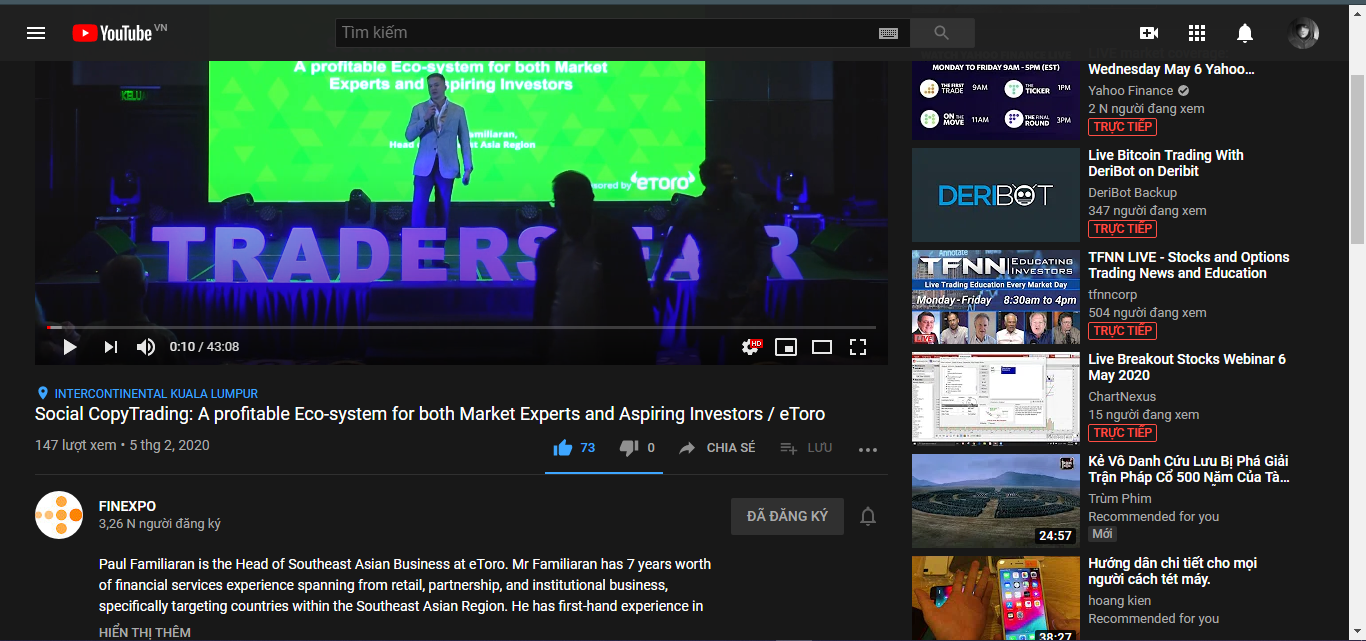Open video settings gear
Screen dimensions: 1366x641
(x=750, y=347)
